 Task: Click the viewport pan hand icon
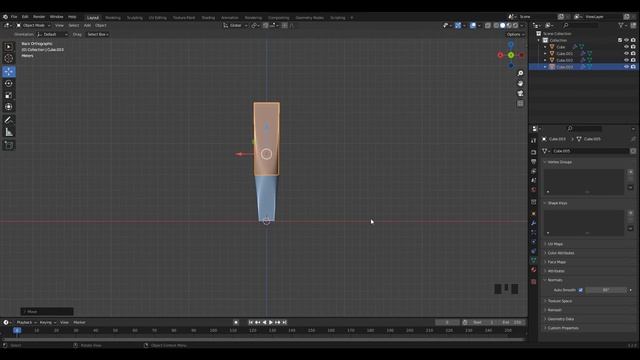tap(520, 83)
